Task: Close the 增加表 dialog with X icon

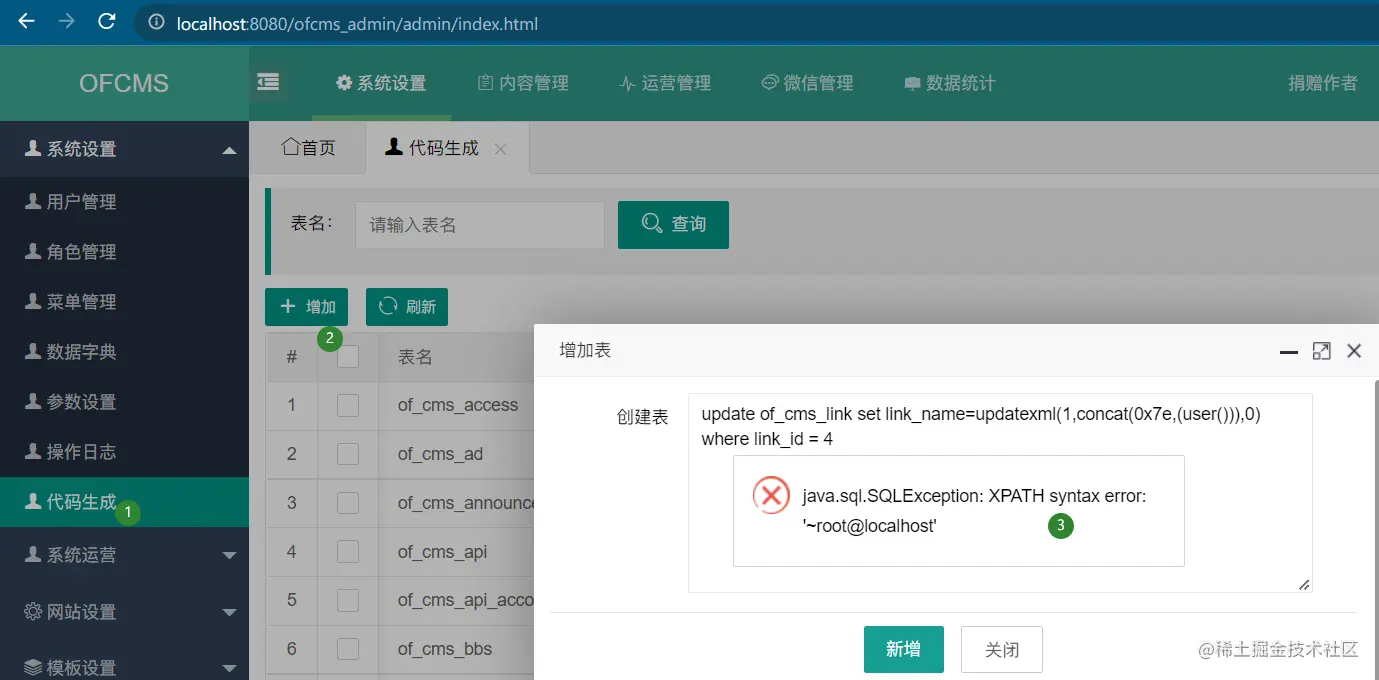Action: (x=1354, y=351)
